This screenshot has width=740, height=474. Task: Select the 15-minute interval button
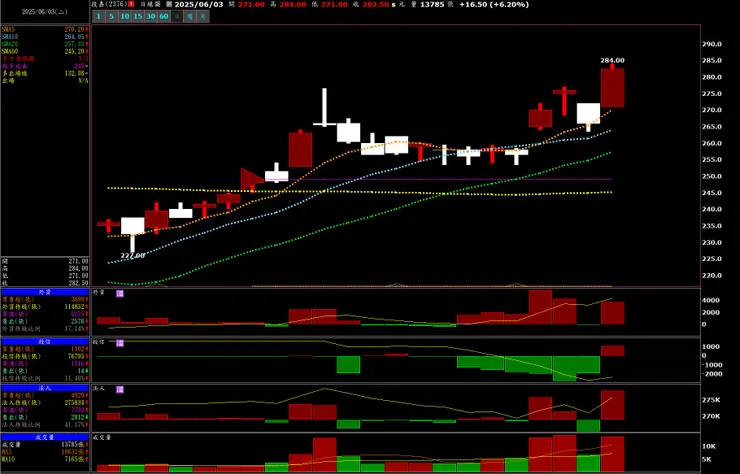click(137, 17)
